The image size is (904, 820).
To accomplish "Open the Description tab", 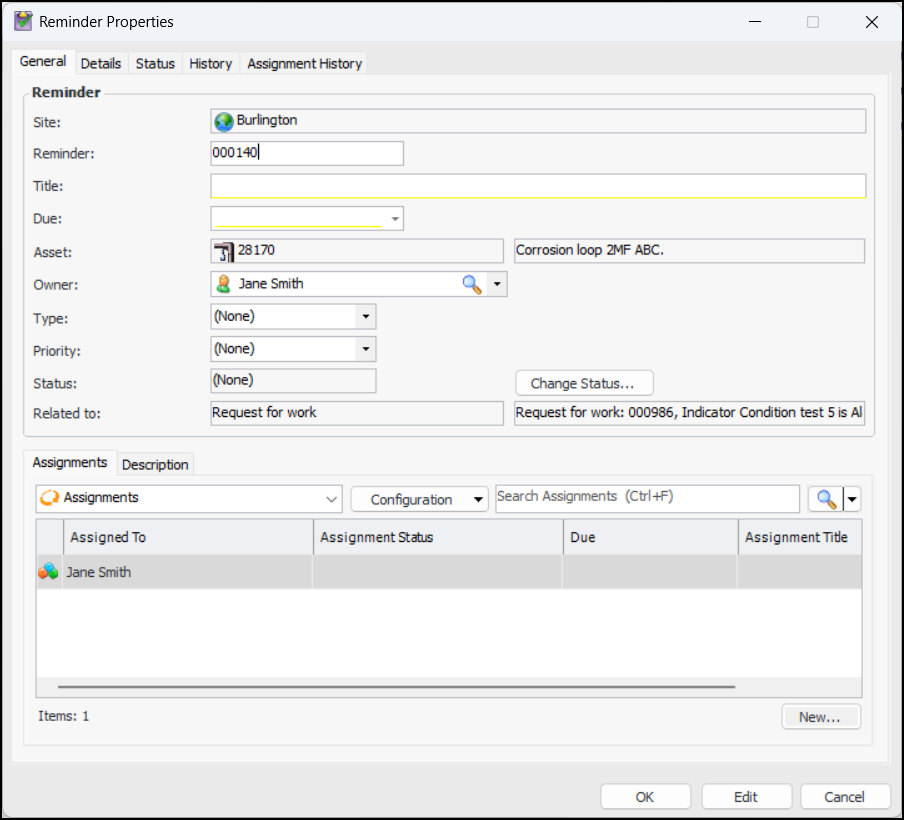I will coord(155,464).
